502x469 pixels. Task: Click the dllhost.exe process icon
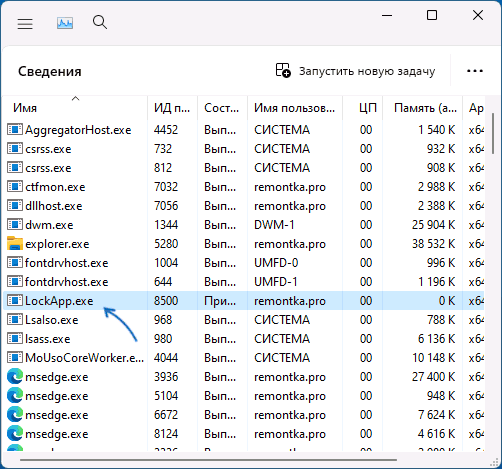pyautogui.click(x=15, y=205)
